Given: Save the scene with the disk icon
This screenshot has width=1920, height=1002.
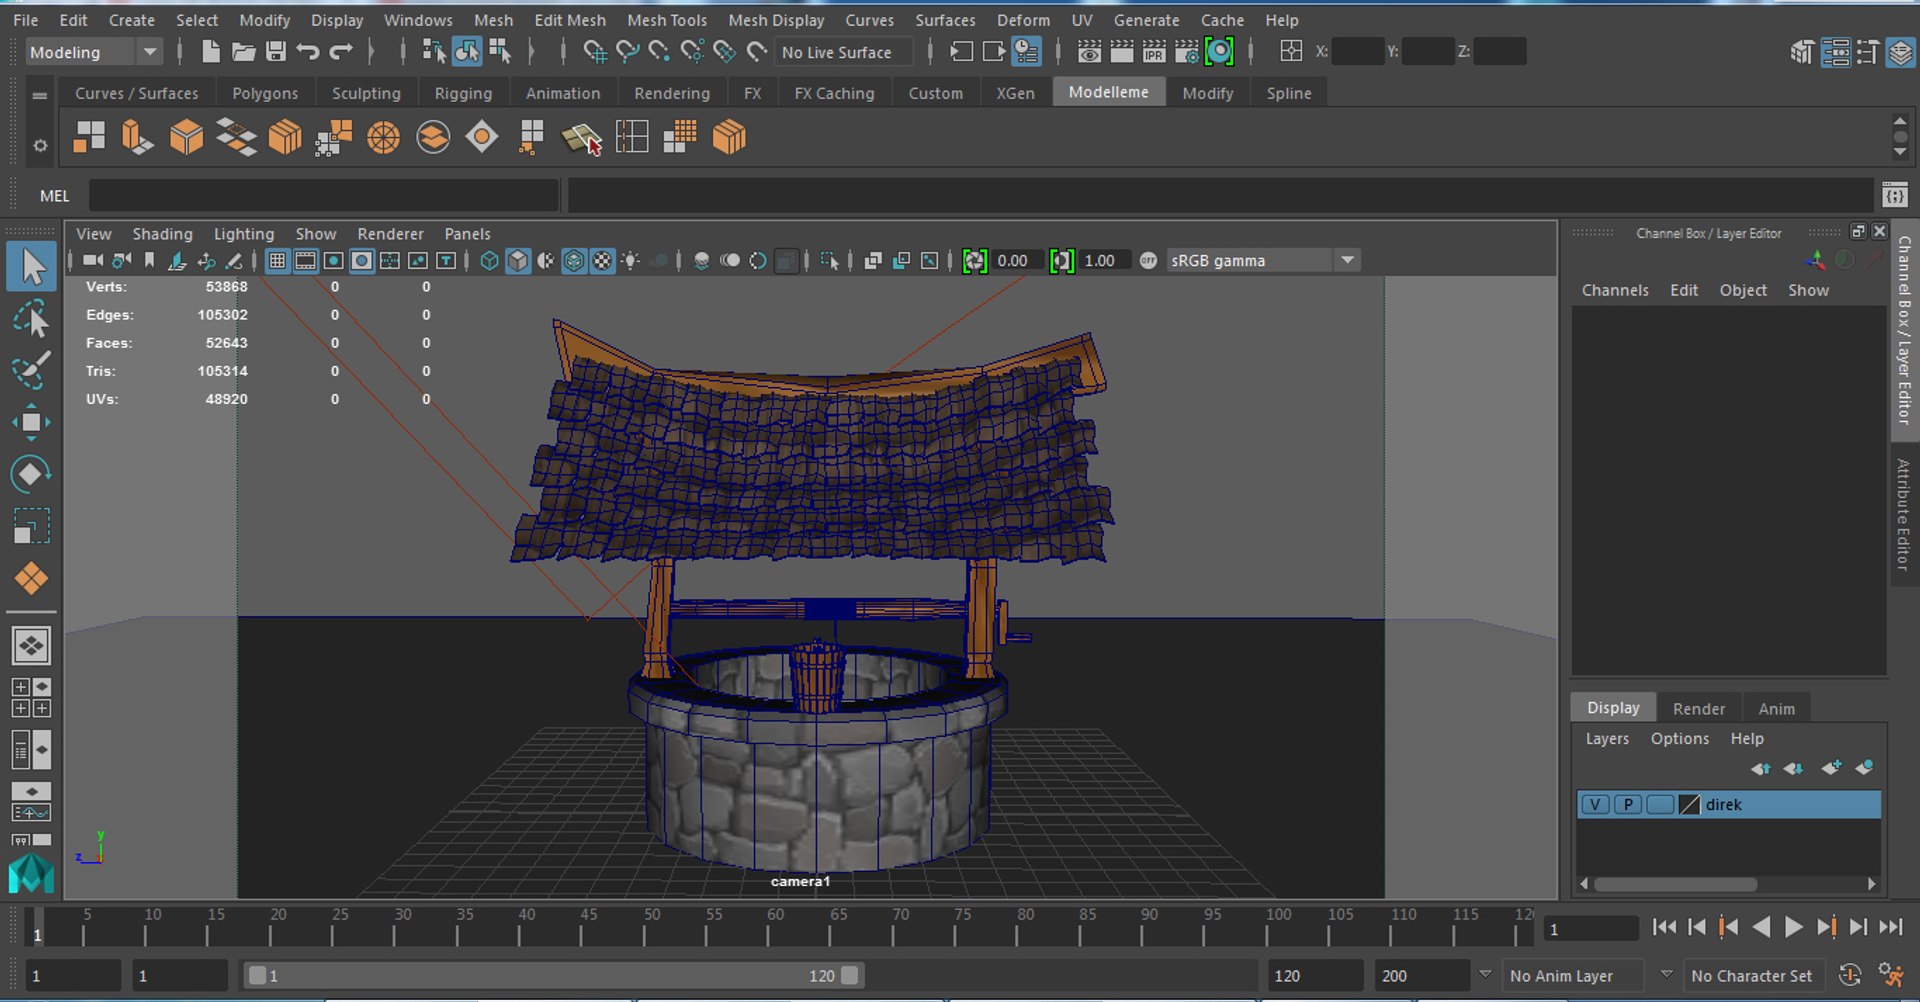Looking at the screenshot, I should coord(276,51).
